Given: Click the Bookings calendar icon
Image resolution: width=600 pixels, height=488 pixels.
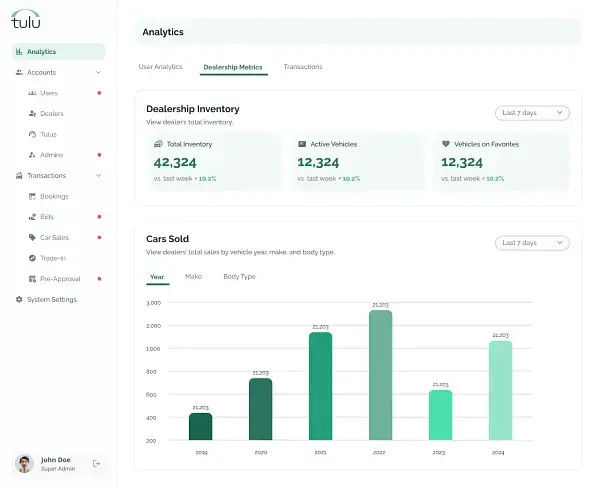Looking at the screenshot, I should (x=32, y=196).
